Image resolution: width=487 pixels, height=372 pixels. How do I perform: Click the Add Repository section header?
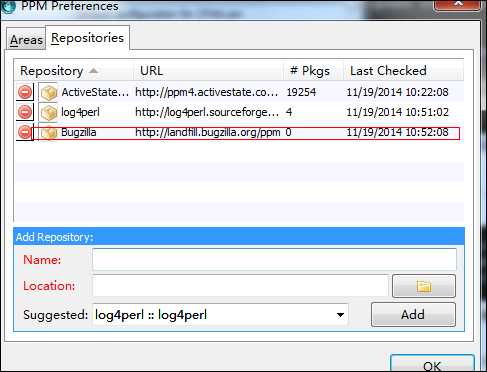(239, 237)
